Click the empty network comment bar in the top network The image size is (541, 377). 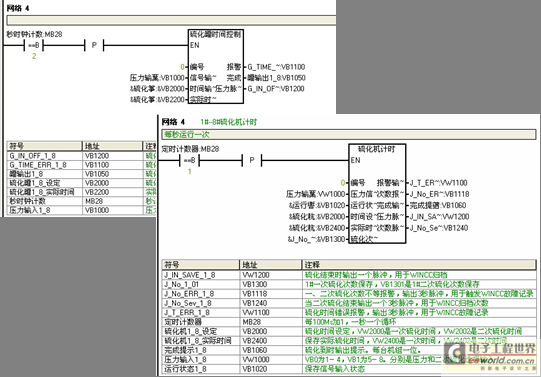click(x=171, y=20)
